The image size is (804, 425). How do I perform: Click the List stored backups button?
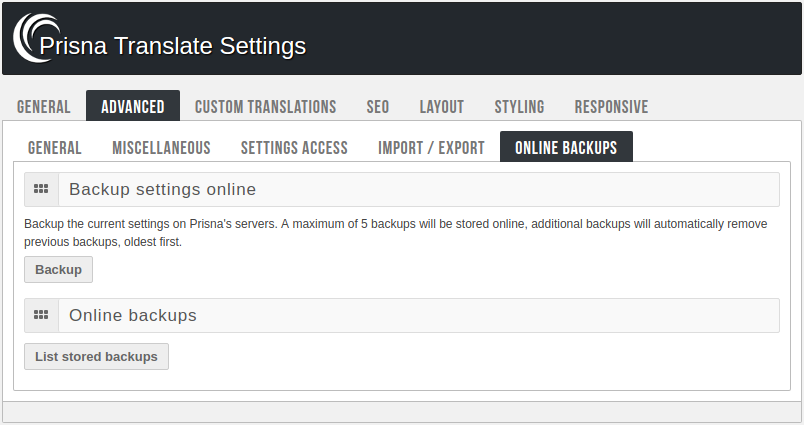pyautogui.click(x=96, y=357)
